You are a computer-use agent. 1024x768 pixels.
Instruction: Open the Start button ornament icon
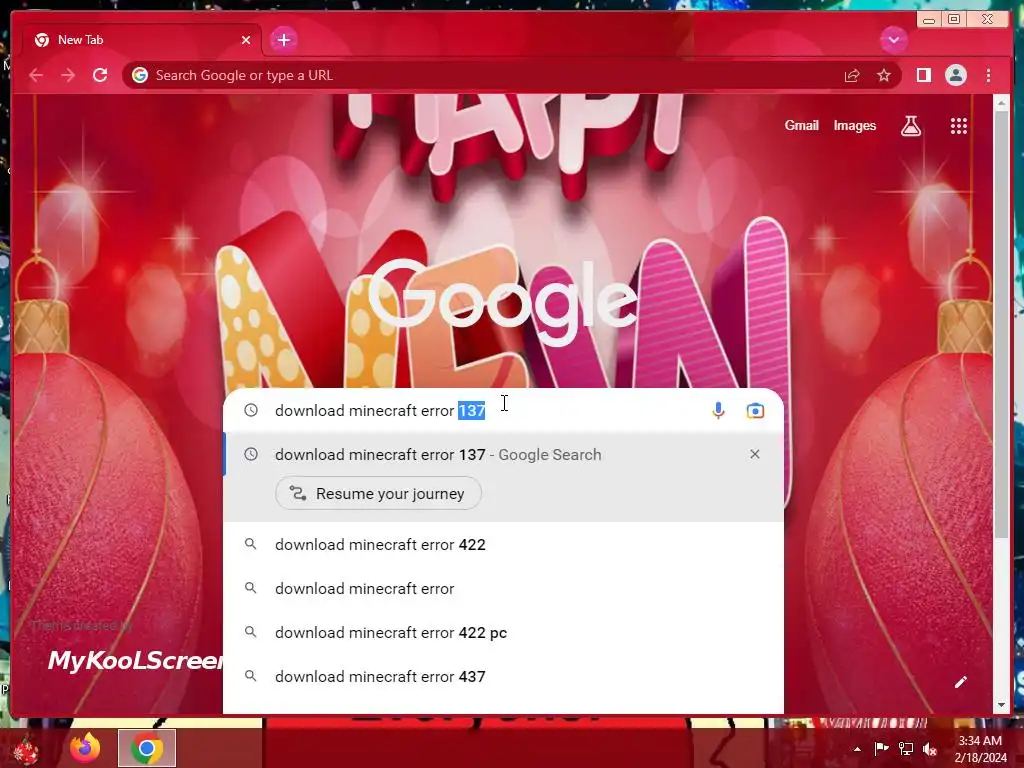point(26,750)
